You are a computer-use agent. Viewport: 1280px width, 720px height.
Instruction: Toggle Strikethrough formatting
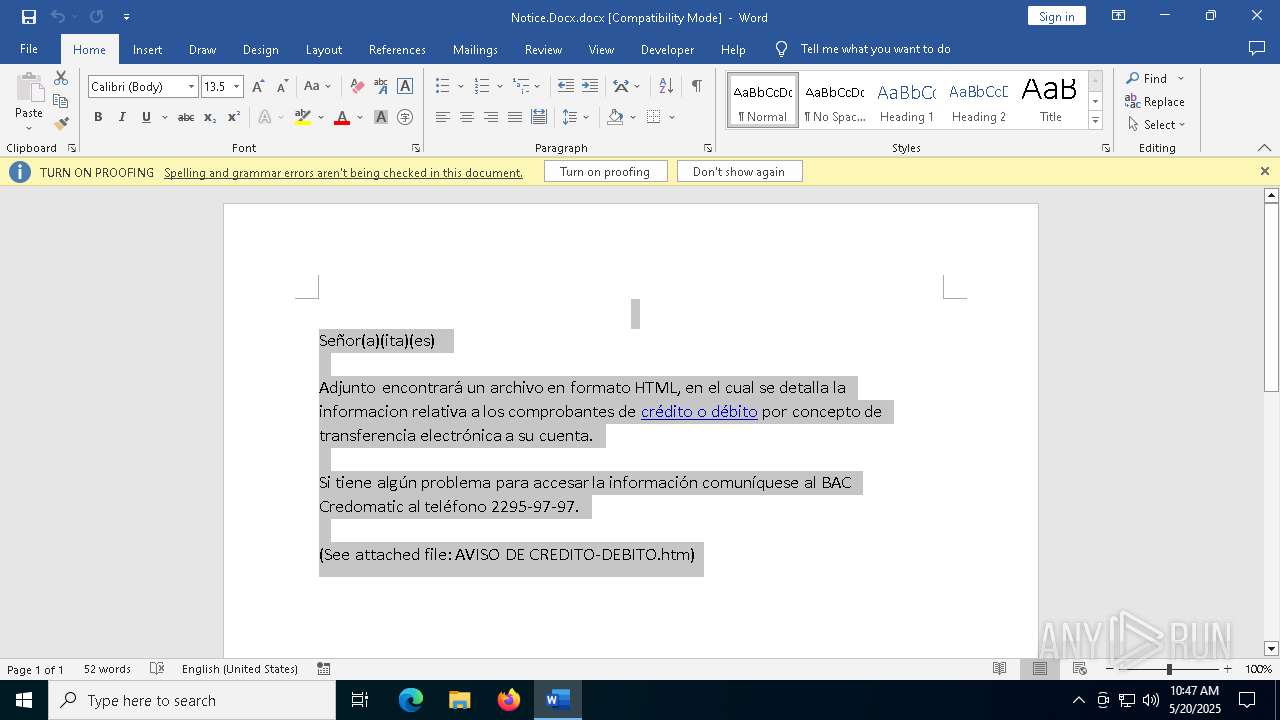186,117
